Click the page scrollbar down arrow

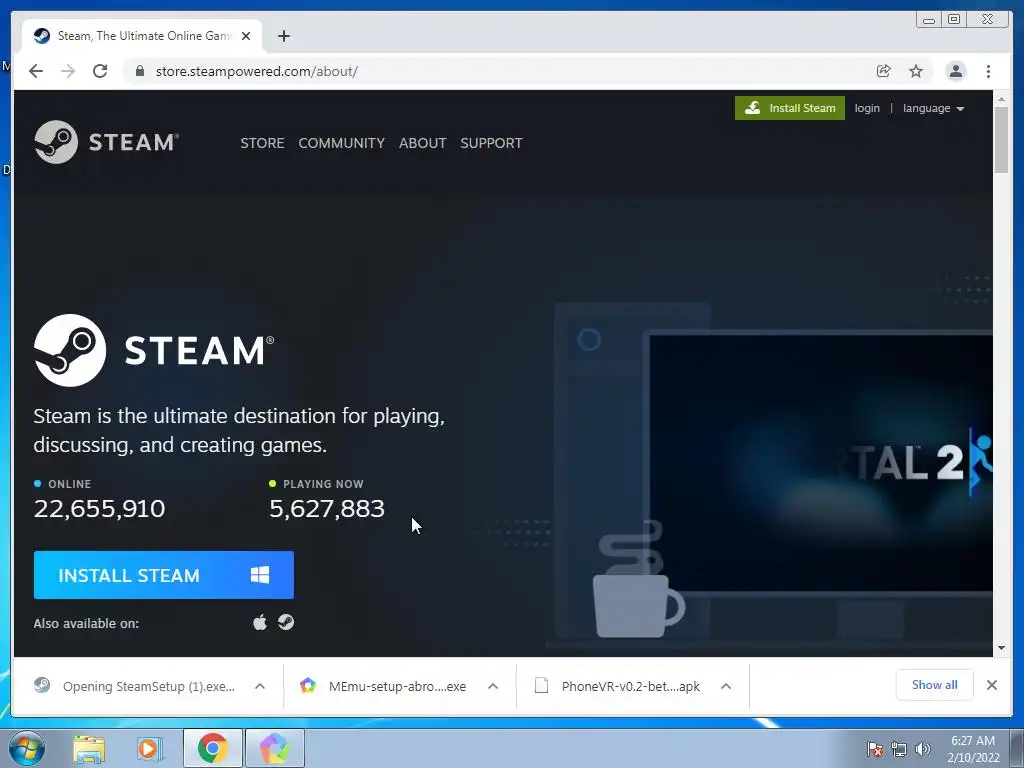tap(1001, 648)
